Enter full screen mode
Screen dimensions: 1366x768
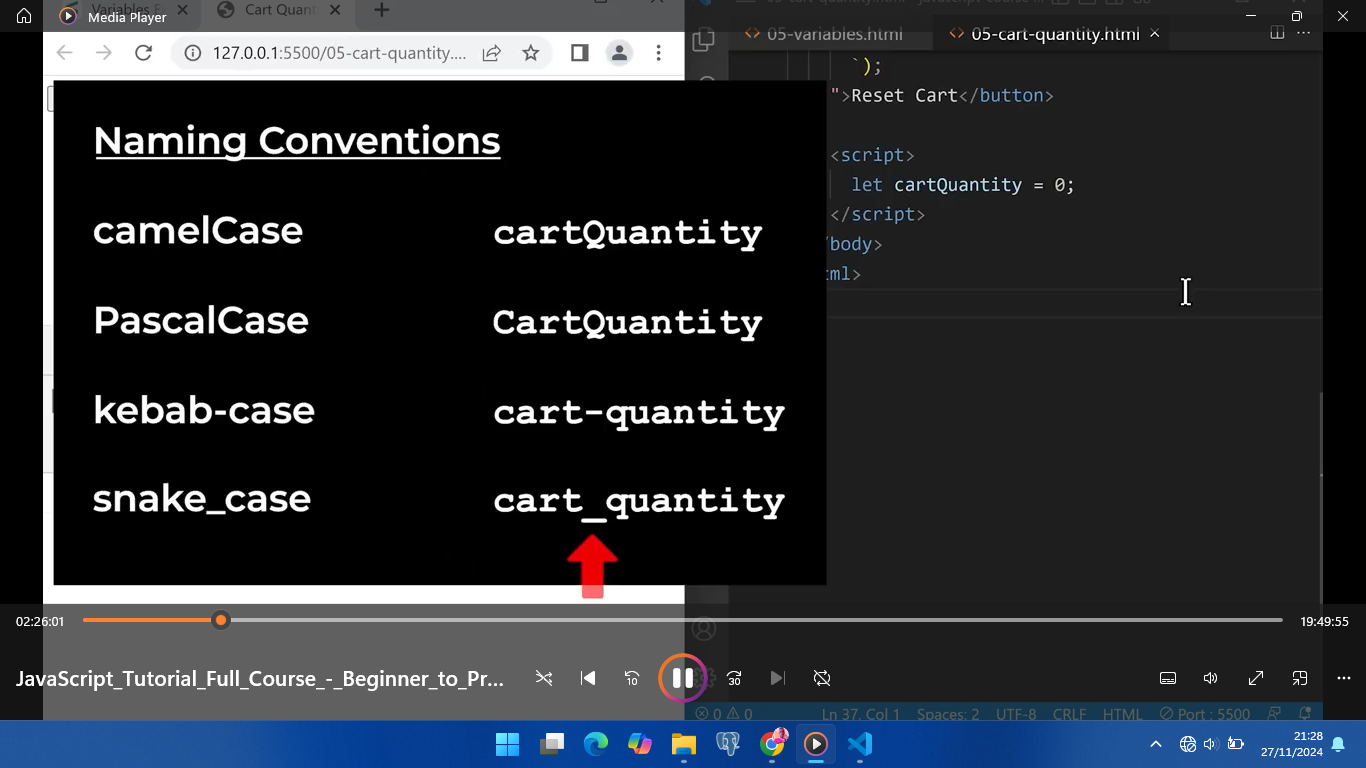coord(1256,678)
